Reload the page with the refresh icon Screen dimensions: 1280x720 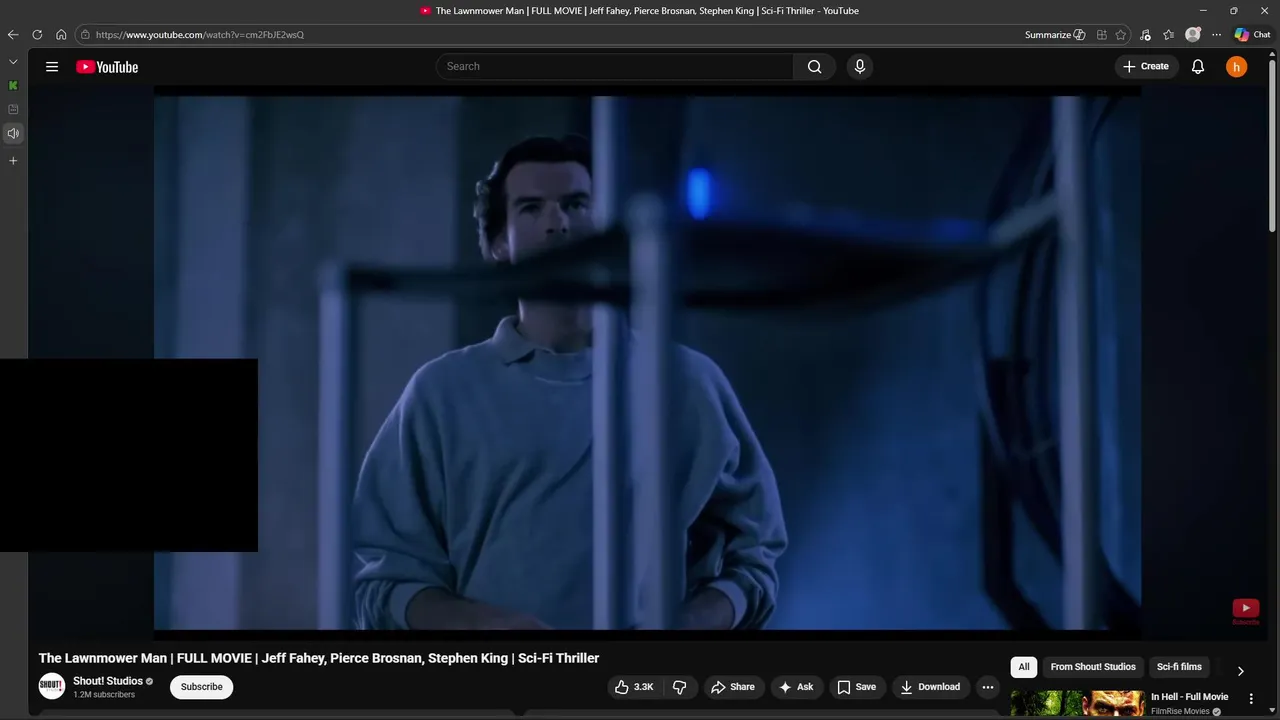click(37, 34)
